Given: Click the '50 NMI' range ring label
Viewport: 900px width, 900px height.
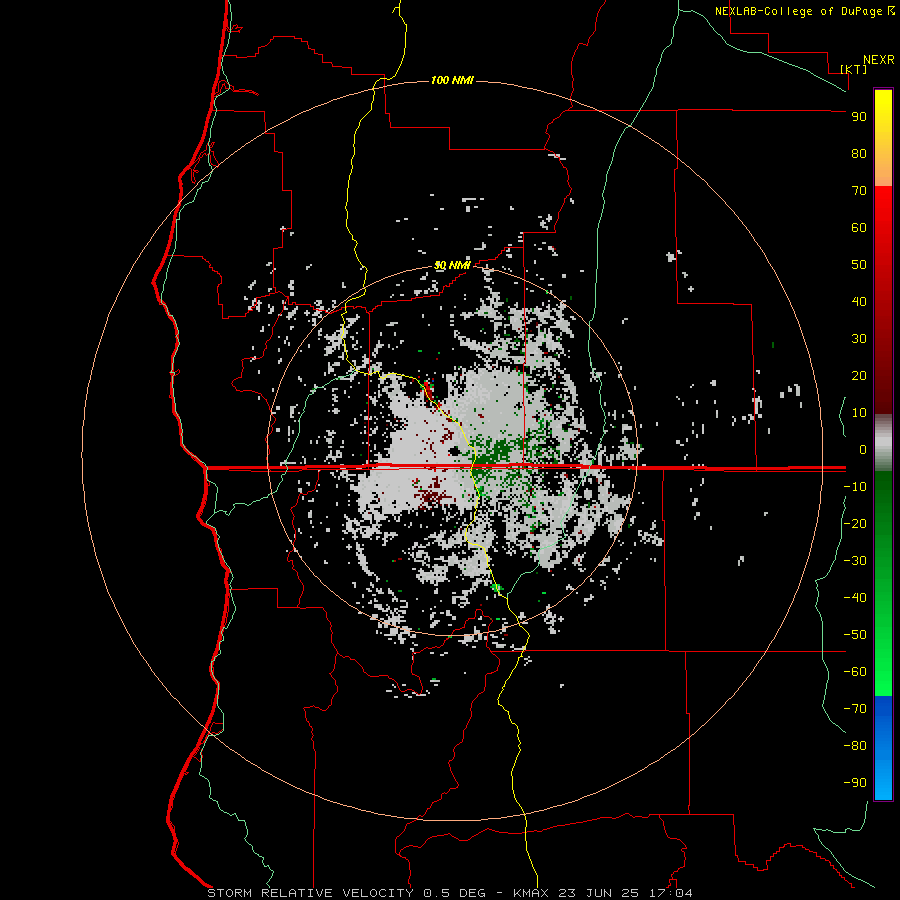Looking at the screenshot, I should click(452, 265).
